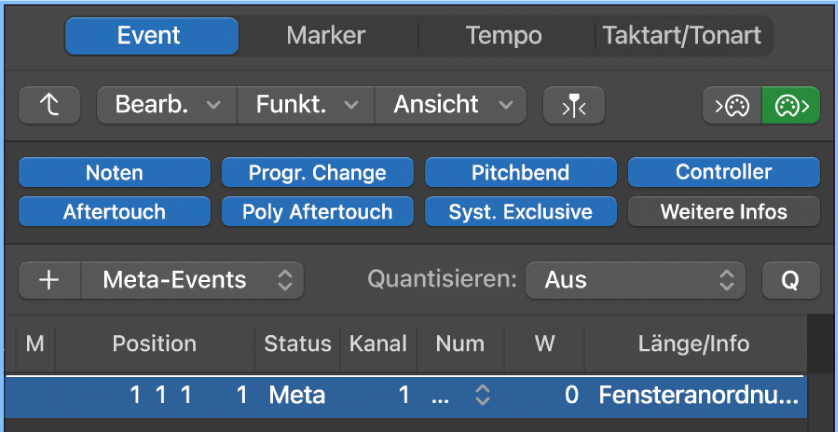Toggle the Poly Aftertouch filter

tap(317, 212)
